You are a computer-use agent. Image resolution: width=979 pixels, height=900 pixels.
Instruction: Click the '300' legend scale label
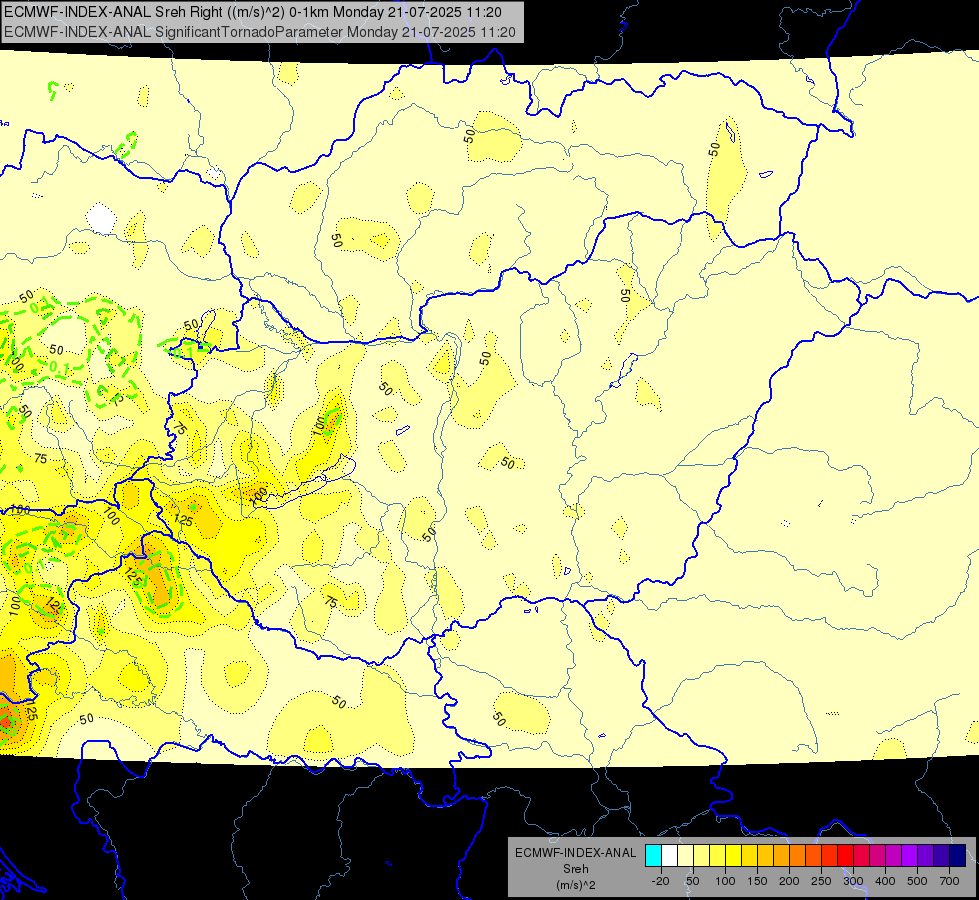(853, 881)
